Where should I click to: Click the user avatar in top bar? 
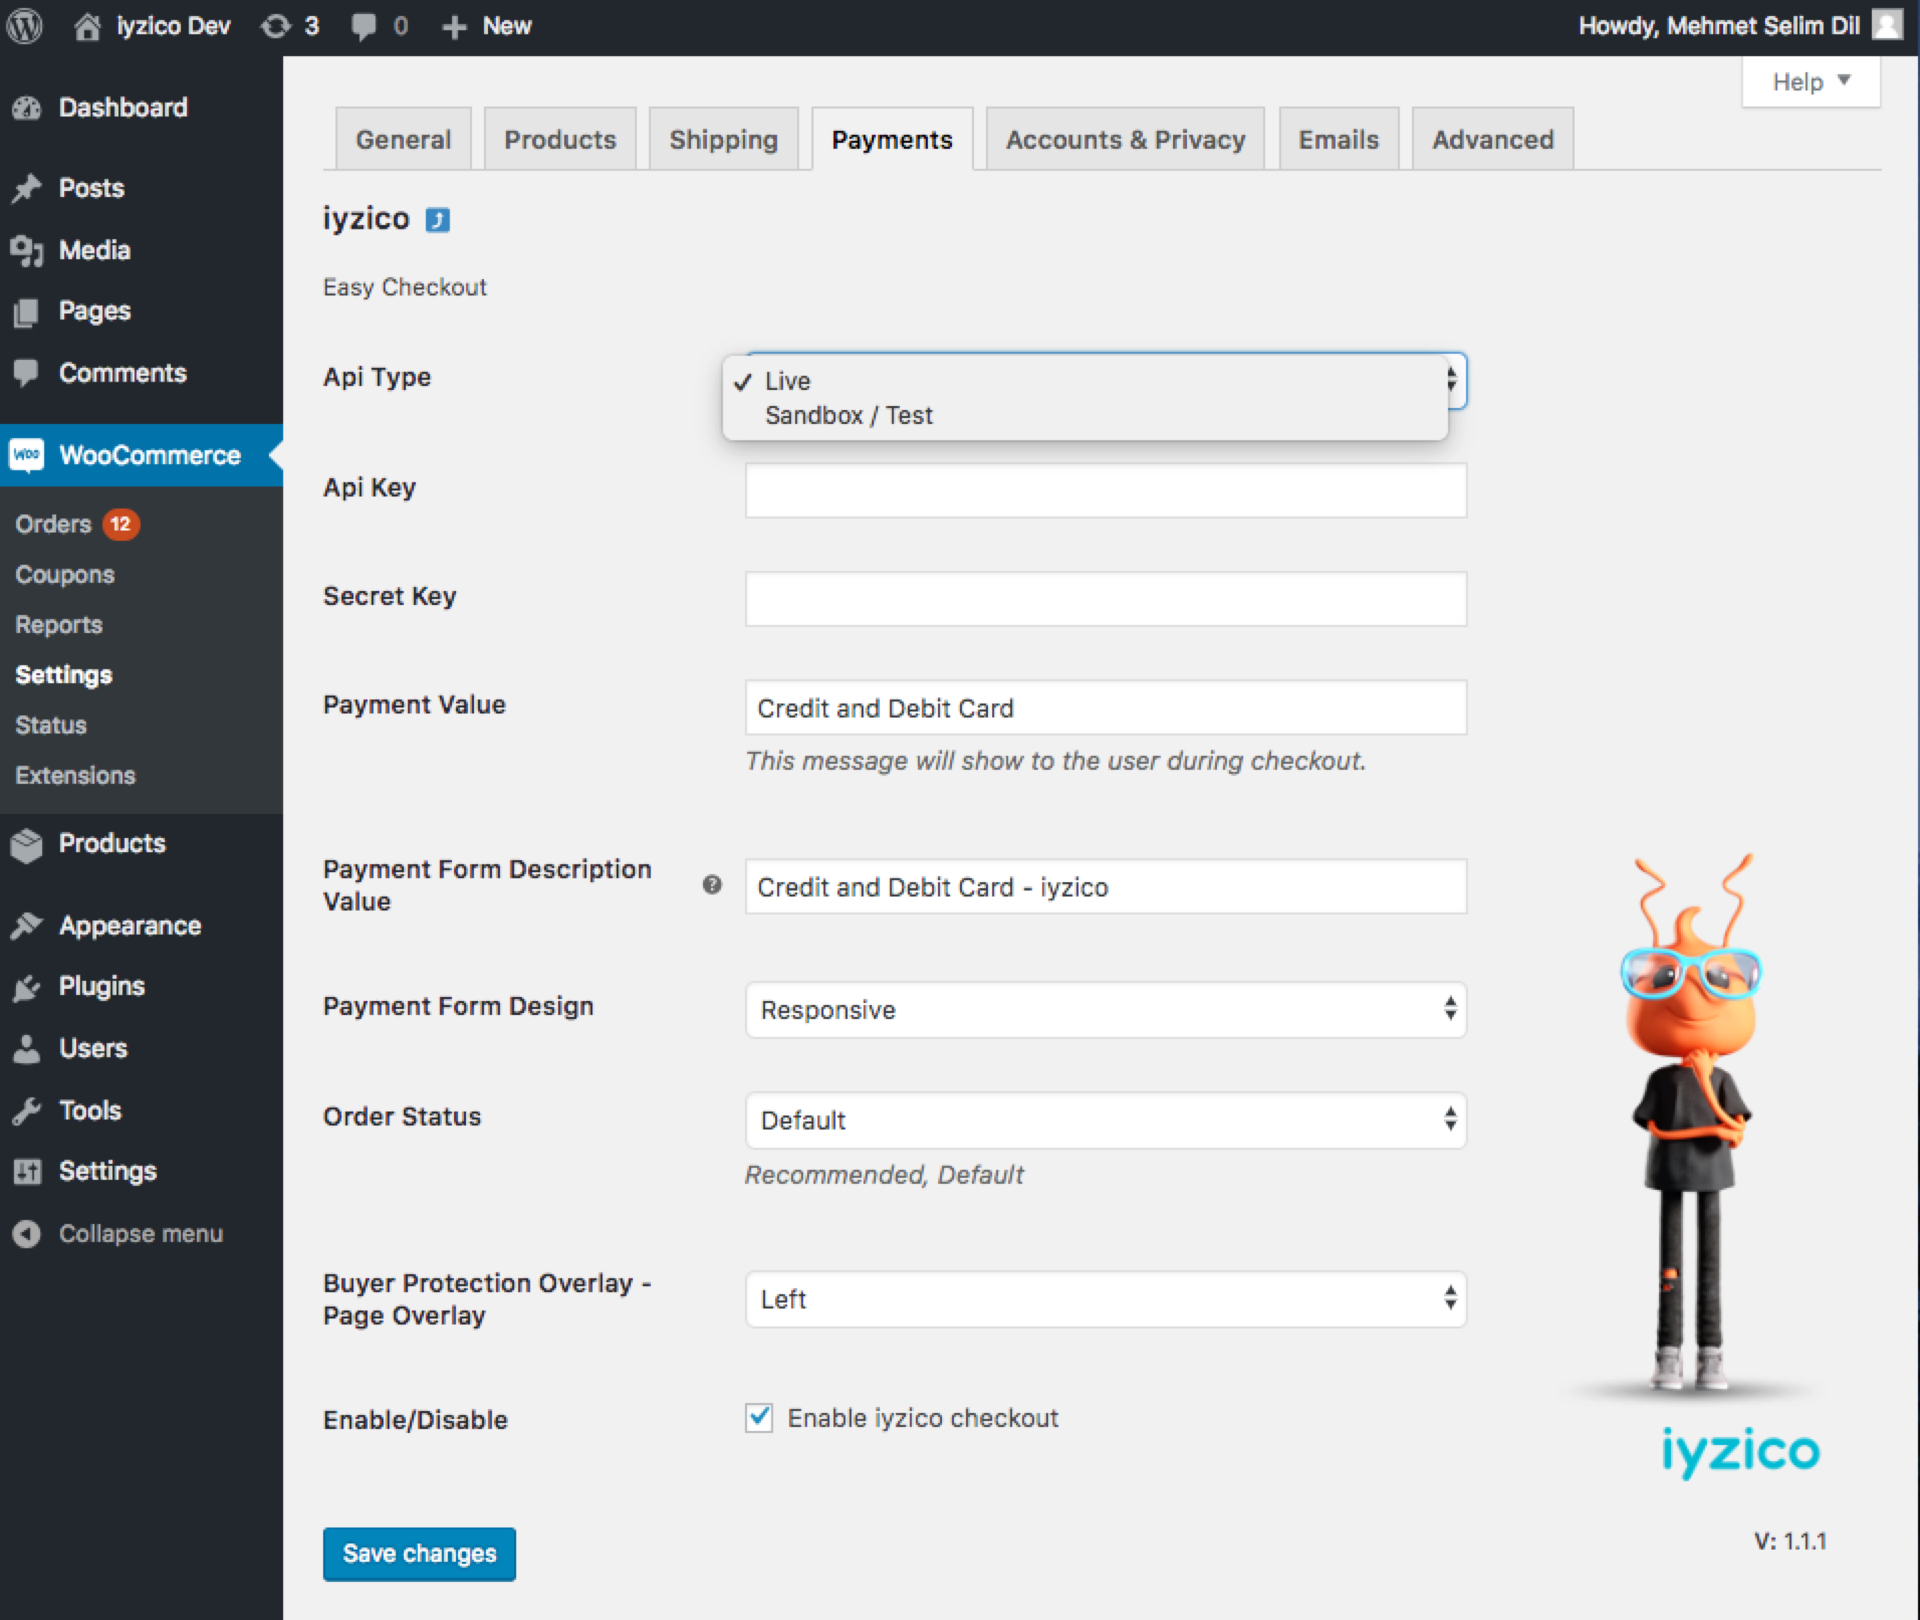[x=1887, y=25]
